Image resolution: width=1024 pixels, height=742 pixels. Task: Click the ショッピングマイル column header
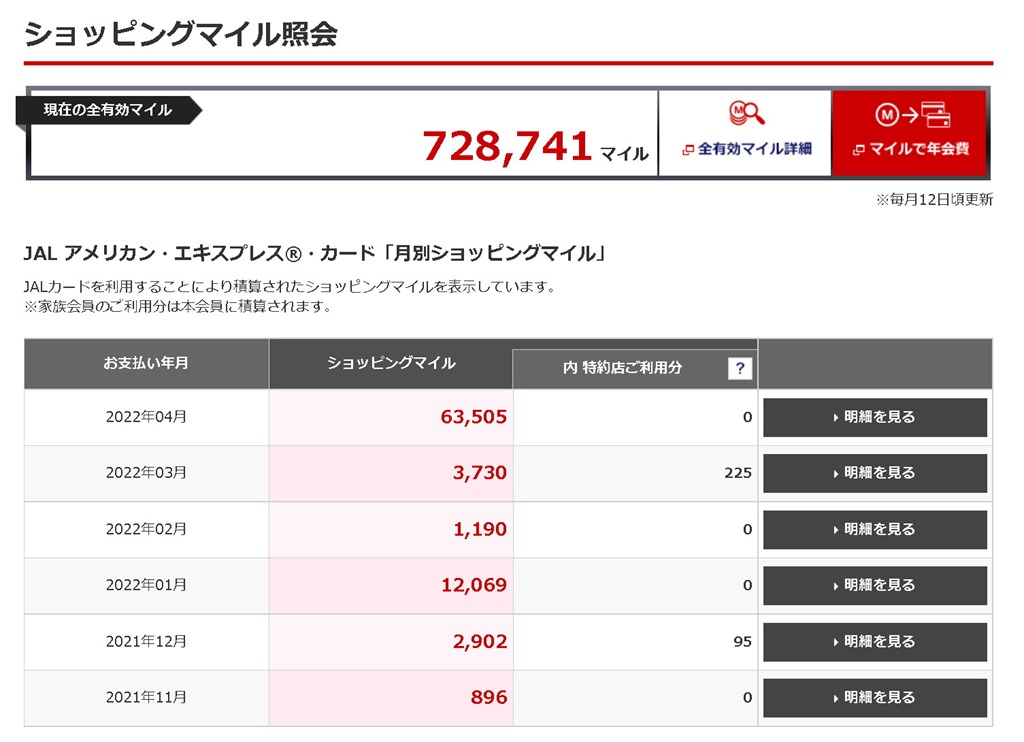point(391,363)
